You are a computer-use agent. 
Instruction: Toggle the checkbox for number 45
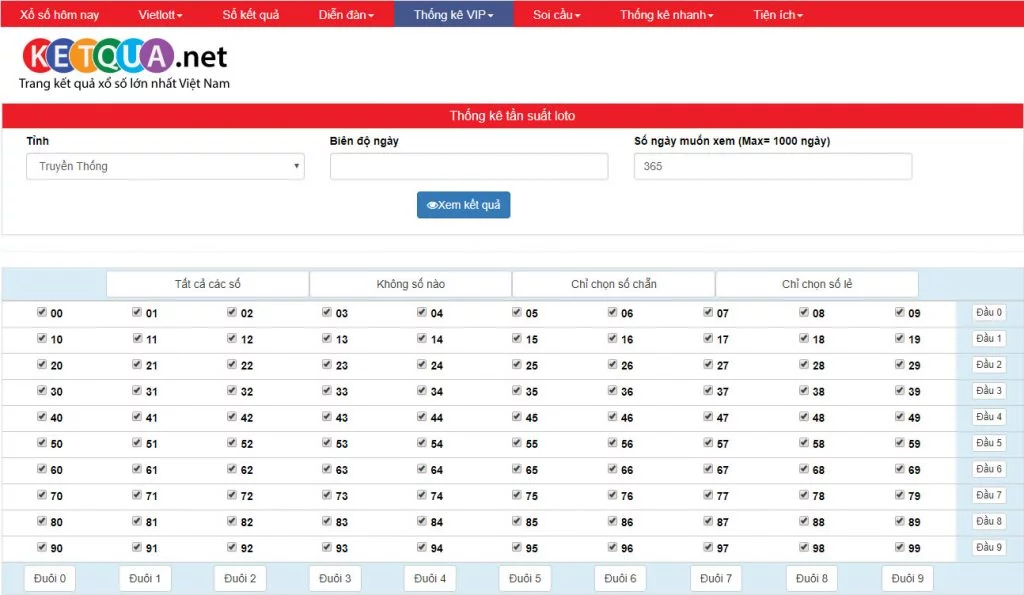click(518, 417)
